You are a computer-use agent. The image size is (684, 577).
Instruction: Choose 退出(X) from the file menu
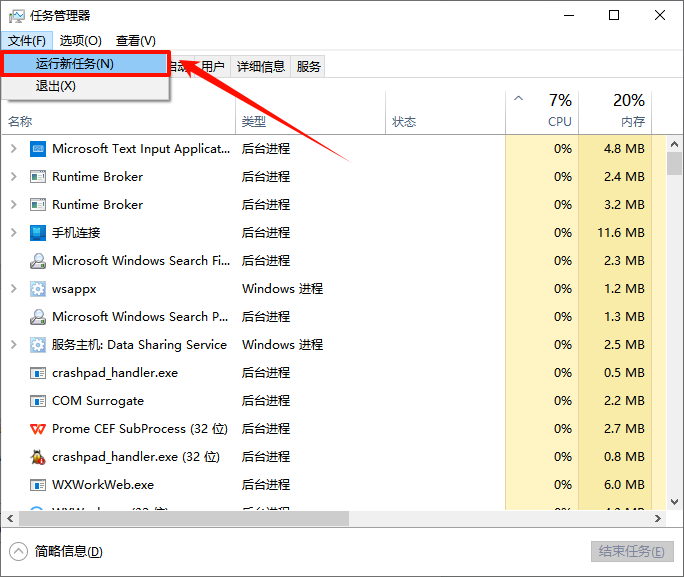pyautogui.click(x=86, y=86)
